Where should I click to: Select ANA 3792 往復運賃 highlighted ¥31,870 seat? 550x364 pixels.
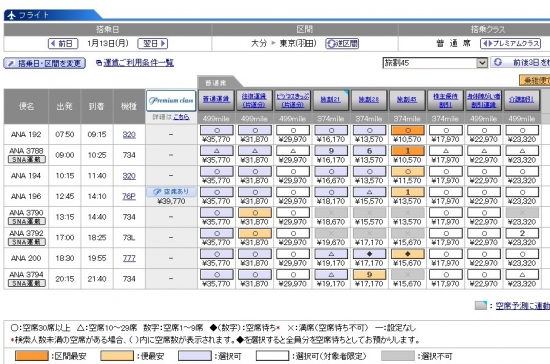[255, 234]
